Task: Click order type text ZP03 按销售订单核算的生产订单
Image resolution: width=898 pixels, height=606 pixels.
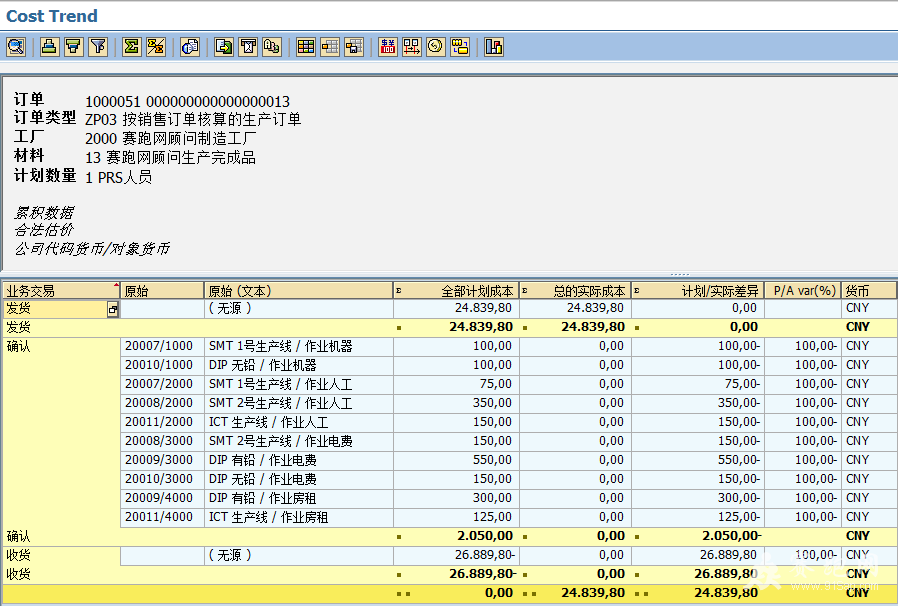Action: click(193, 119)
